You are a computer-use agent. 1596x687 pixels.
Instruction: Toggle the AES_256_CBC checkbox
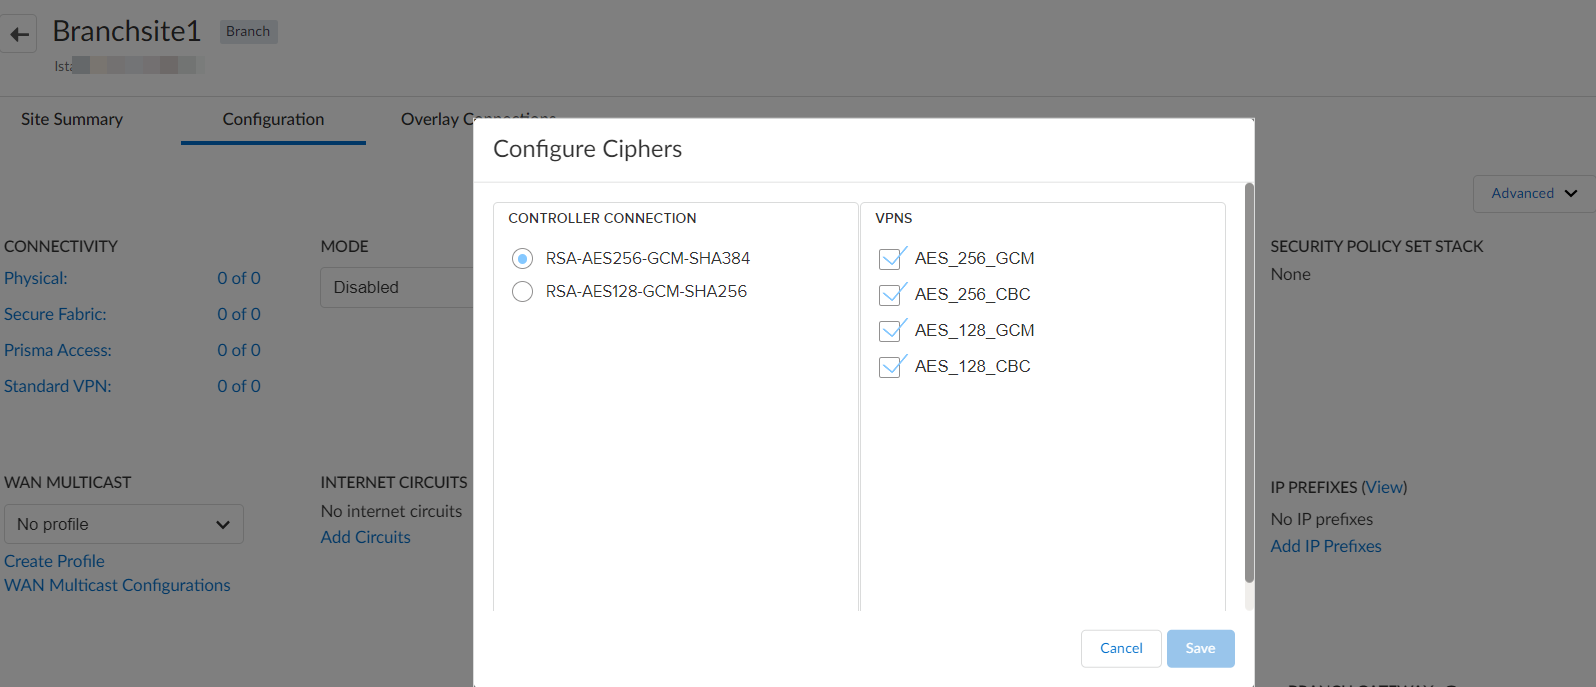890,295
